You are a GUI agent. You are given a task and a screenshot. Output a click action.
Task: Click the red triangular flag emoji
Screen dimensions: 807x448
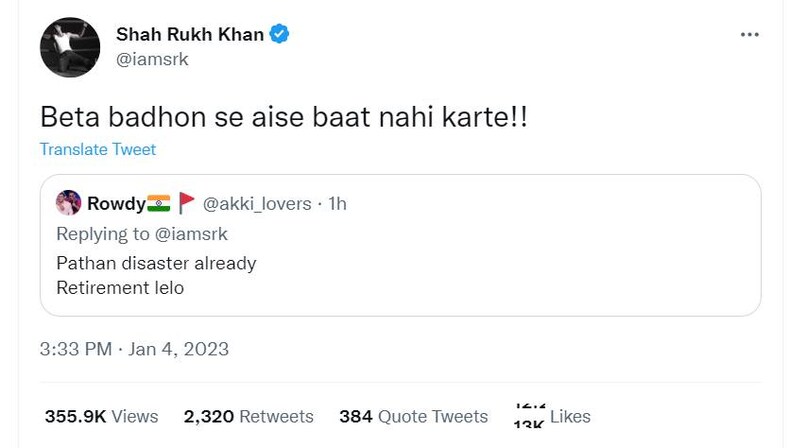pos(186,204)
